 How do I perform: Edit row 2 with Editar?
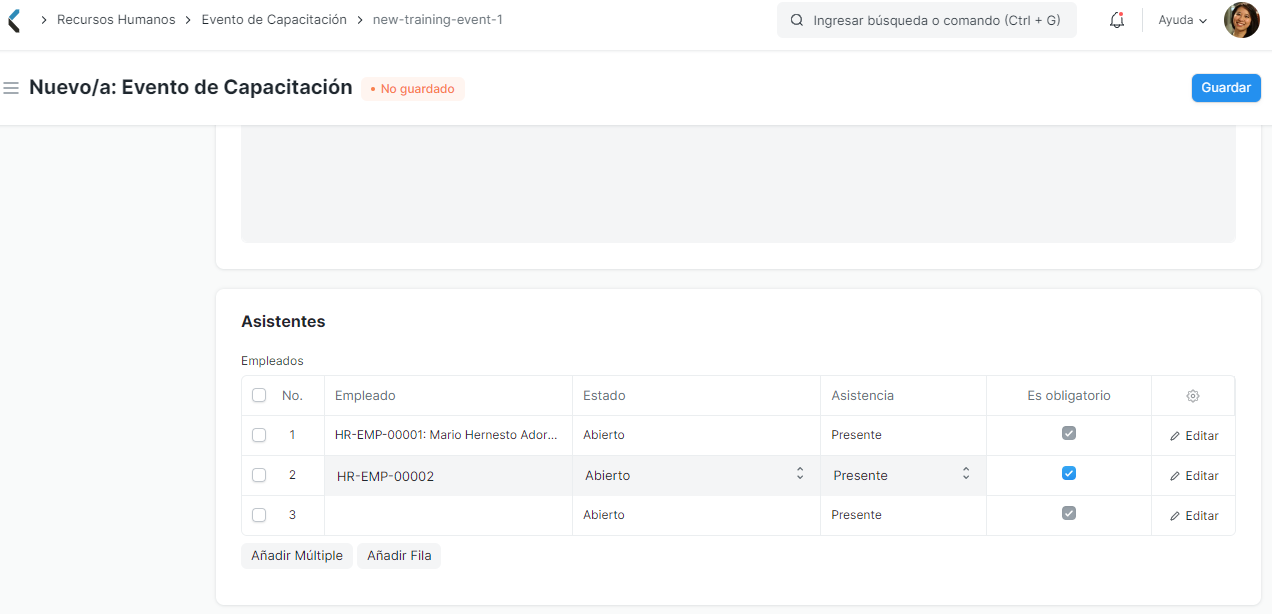click(x=1194, y=476)
